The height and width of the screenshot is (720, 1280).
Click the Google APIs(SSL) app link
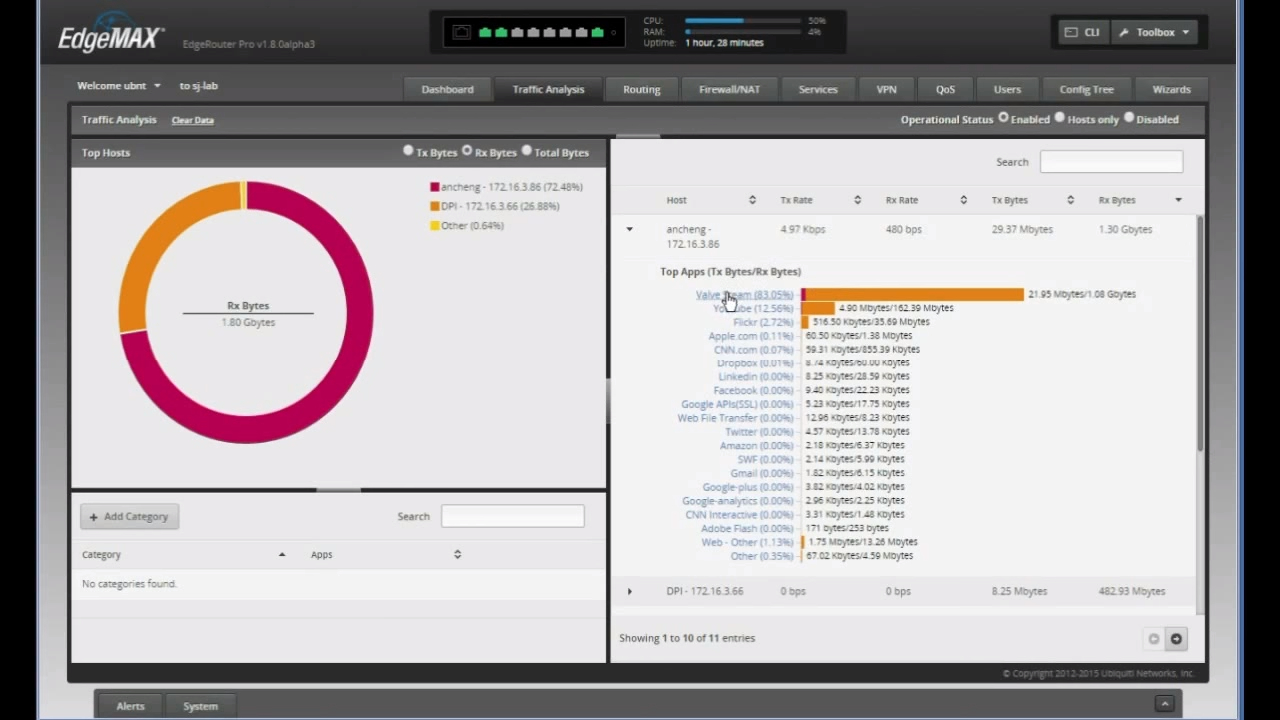tap(737, 405)
